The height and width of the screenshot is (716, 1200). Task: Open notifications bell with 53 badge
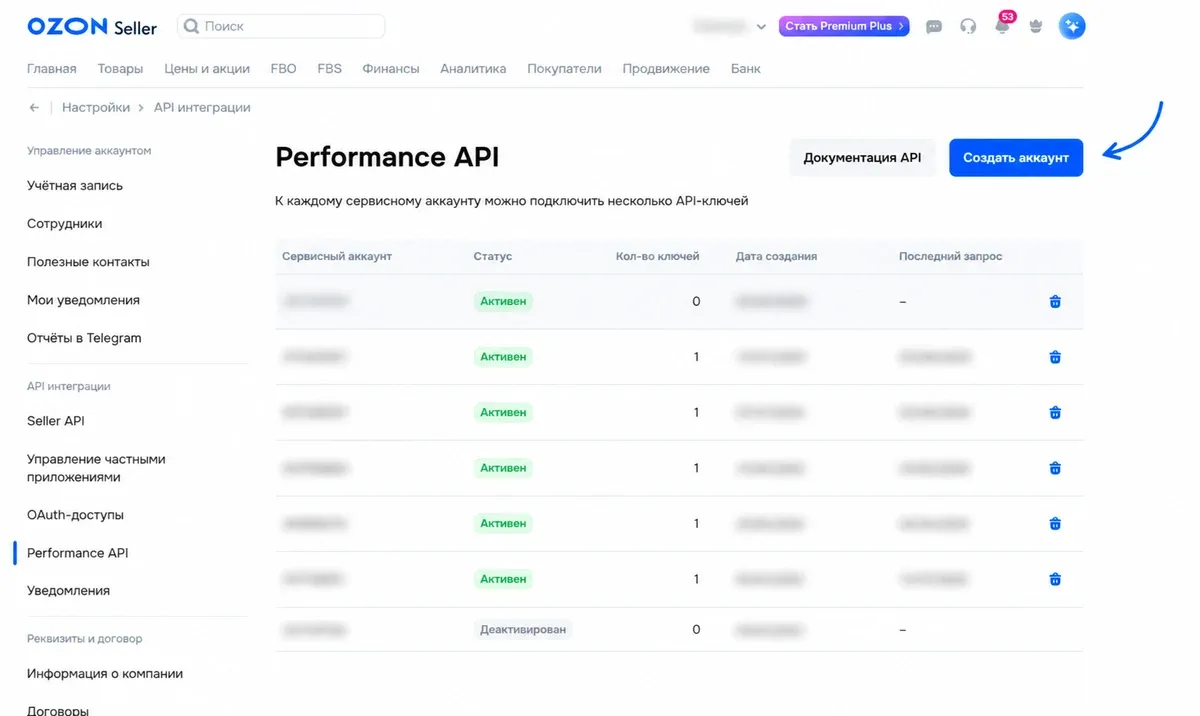tap(1003, 26)
